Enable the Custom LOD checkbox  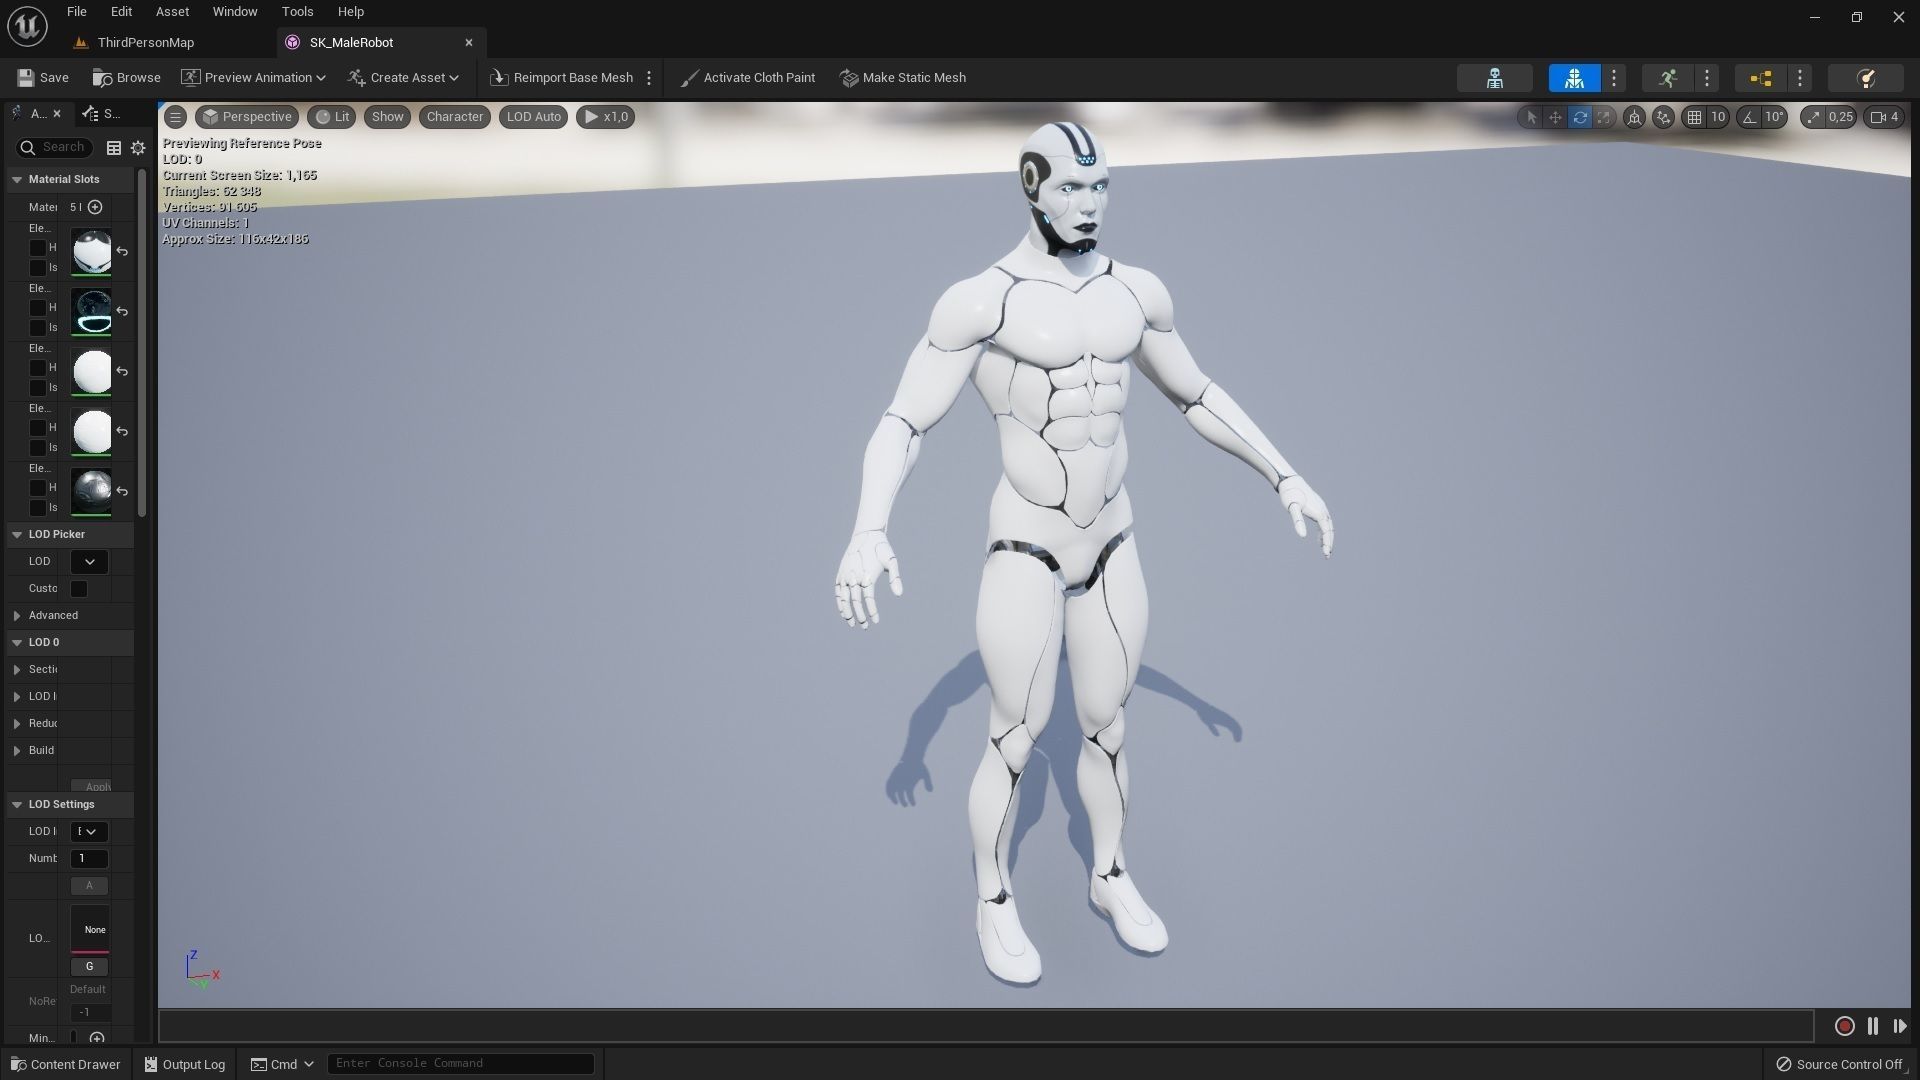(79, 589)
